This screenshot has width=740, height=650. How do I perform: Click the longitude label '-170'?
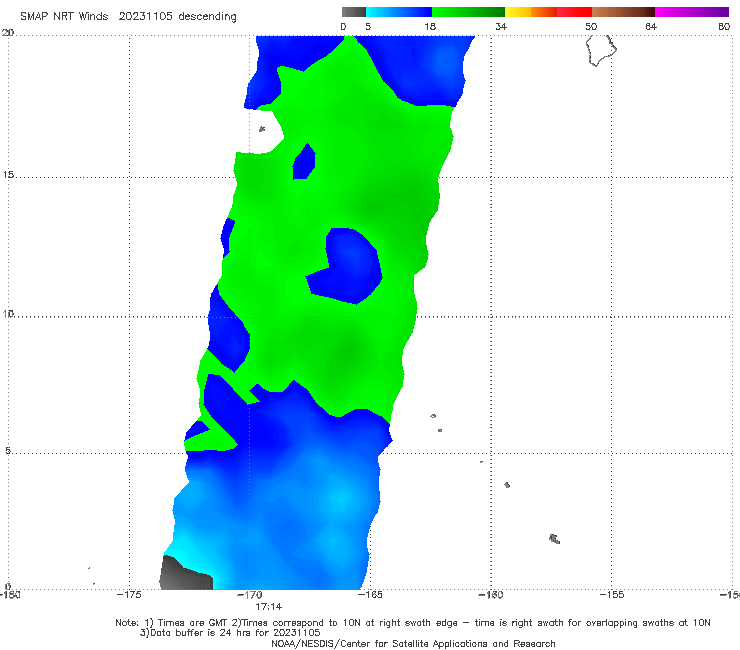pos(249,594)
